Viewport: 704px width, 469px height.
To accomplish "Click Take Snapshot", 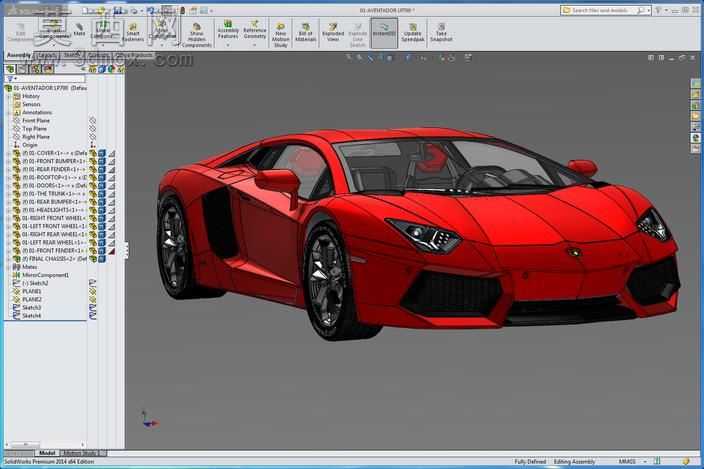I will point(441,33).
